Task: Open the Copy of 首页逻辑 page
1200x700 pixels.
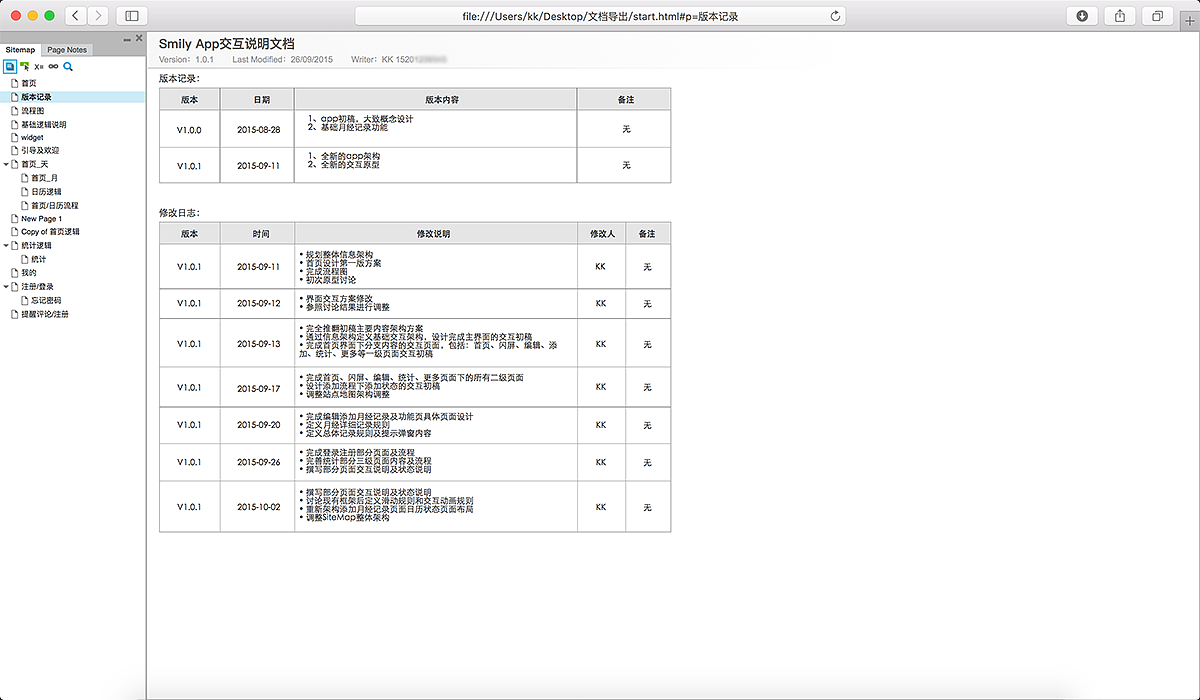Action: click(50, 232)
